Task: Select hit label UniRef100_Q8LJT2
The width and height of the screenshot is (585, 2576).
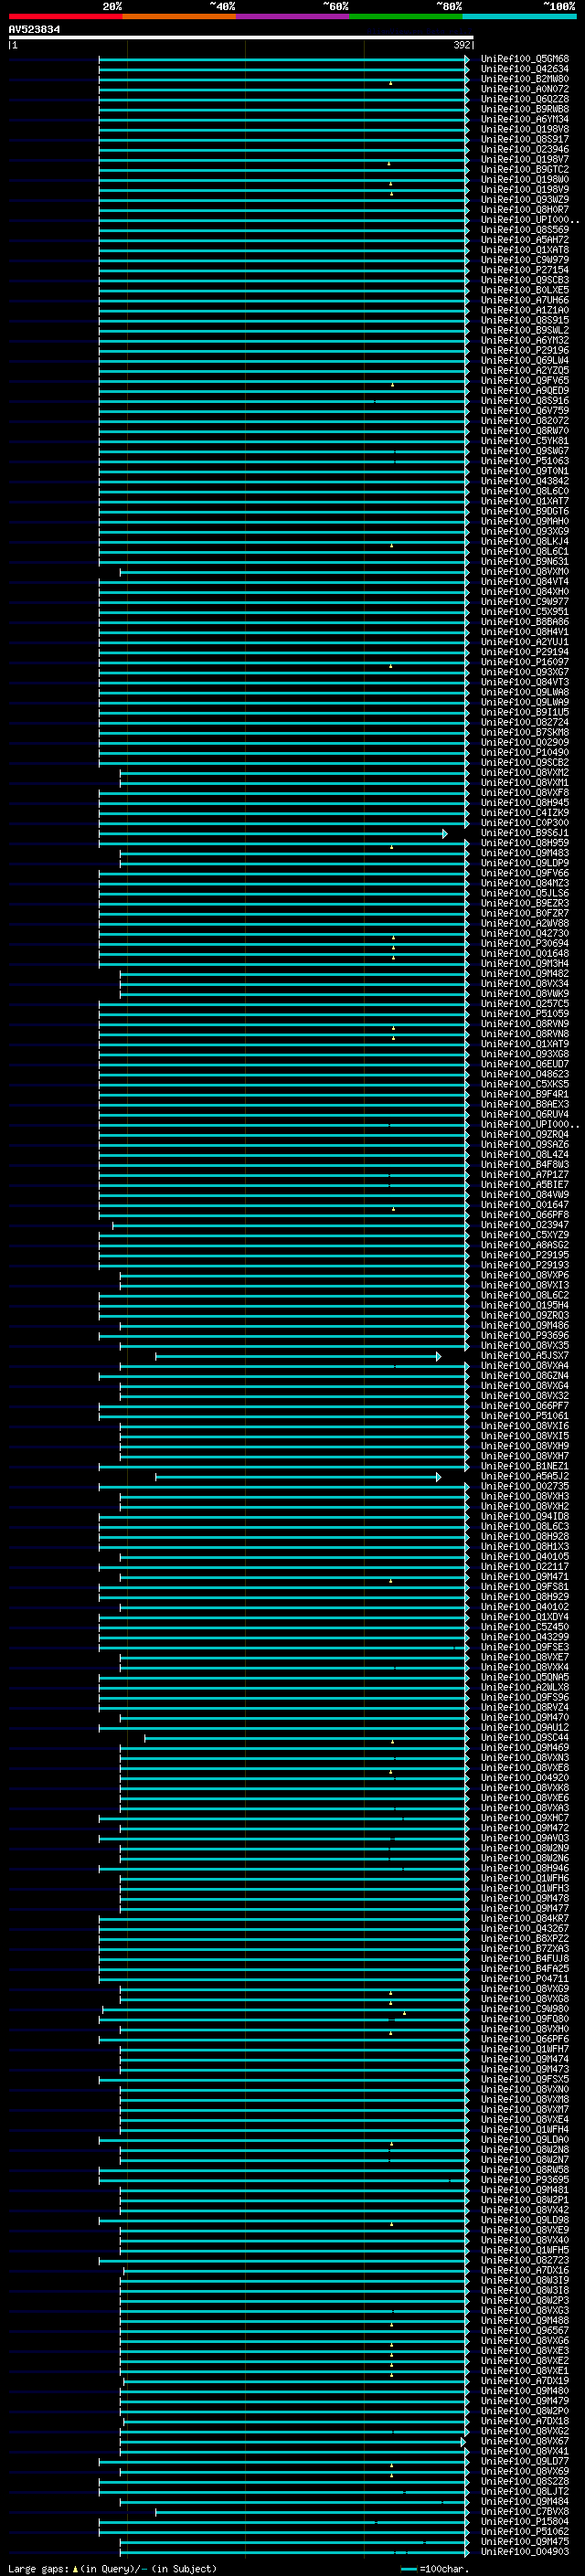Action: [x=525, y=2492]
